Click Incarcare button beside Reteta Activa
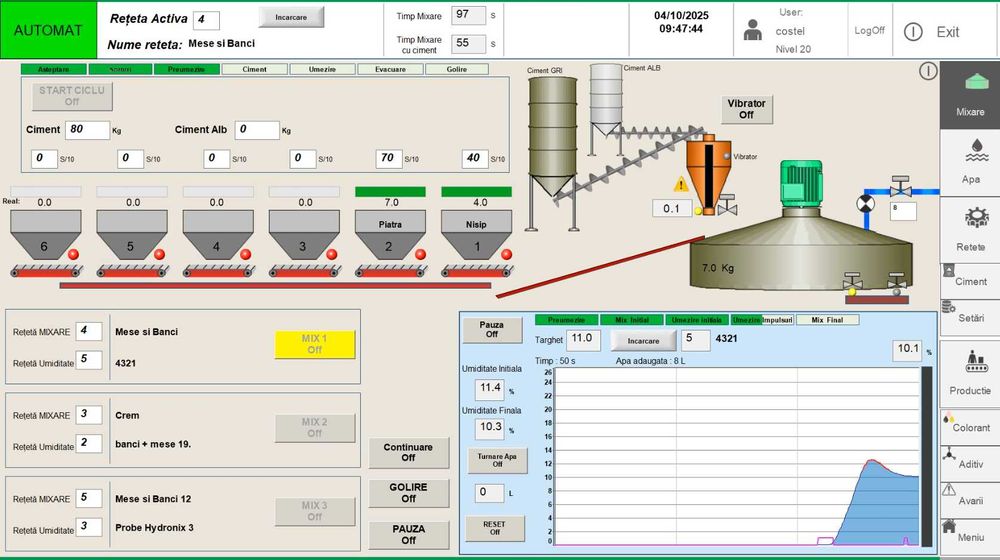 click(x=291, y=17)
